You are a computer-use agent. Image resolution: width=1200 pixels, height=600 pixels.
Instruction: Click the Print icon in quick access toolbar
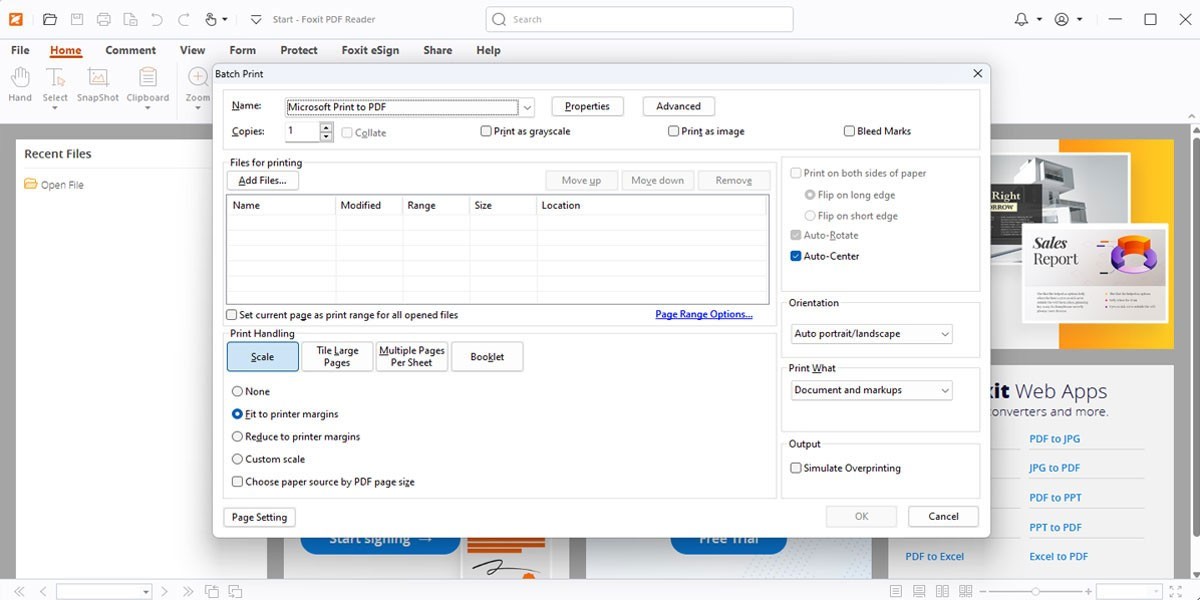[104, 19]
